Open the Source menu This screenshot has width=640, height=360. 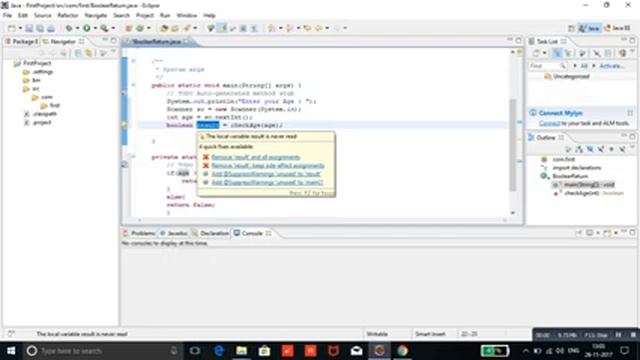click(42, 16)
